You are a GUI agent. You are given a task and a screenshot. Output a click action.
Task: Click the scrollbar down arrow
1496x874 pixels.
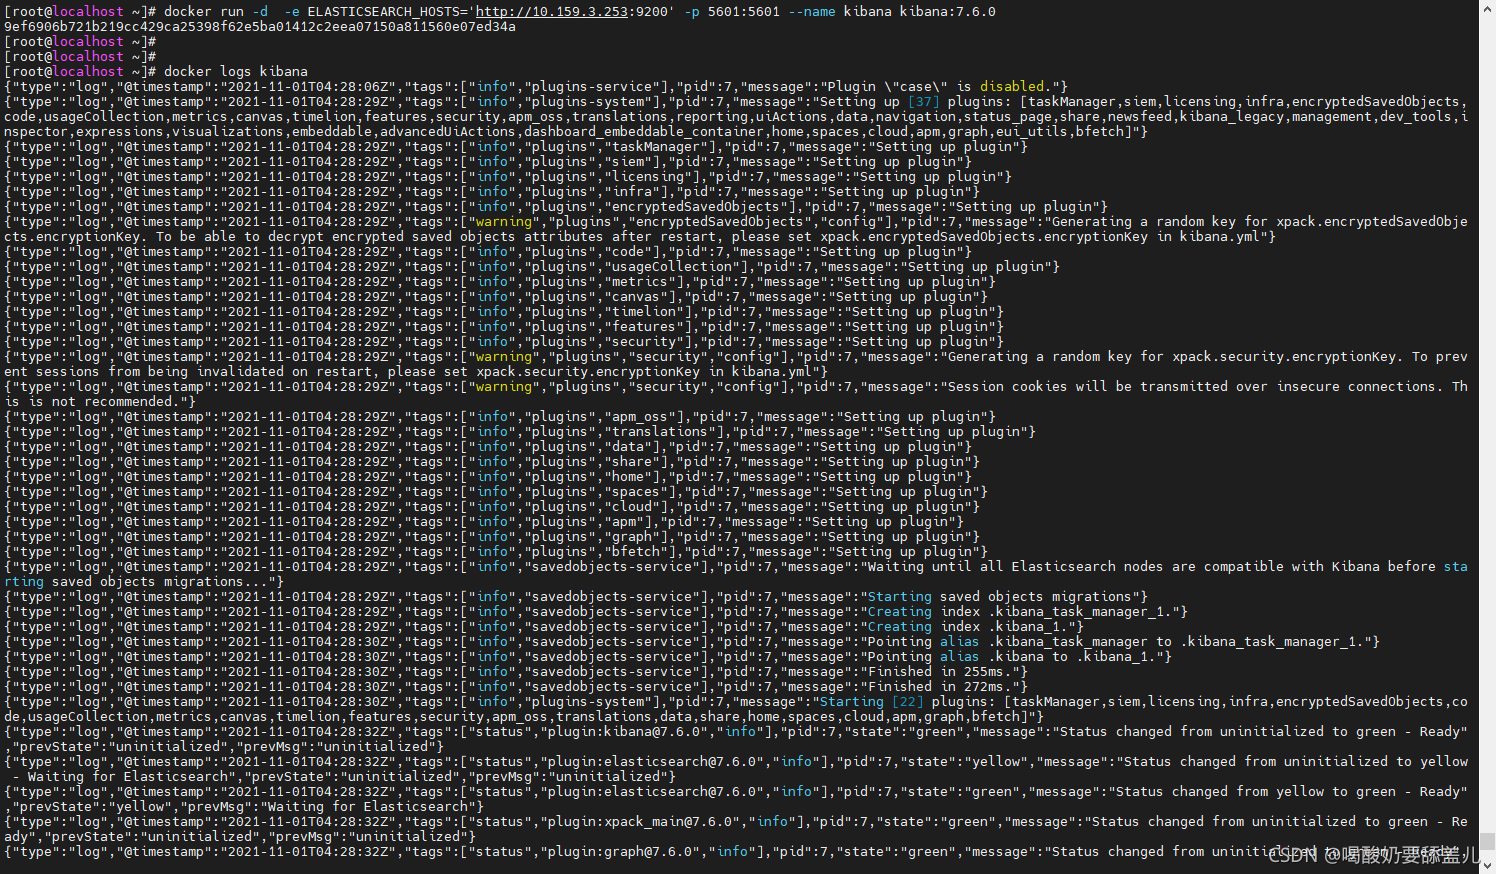[x=1487, y=866]
